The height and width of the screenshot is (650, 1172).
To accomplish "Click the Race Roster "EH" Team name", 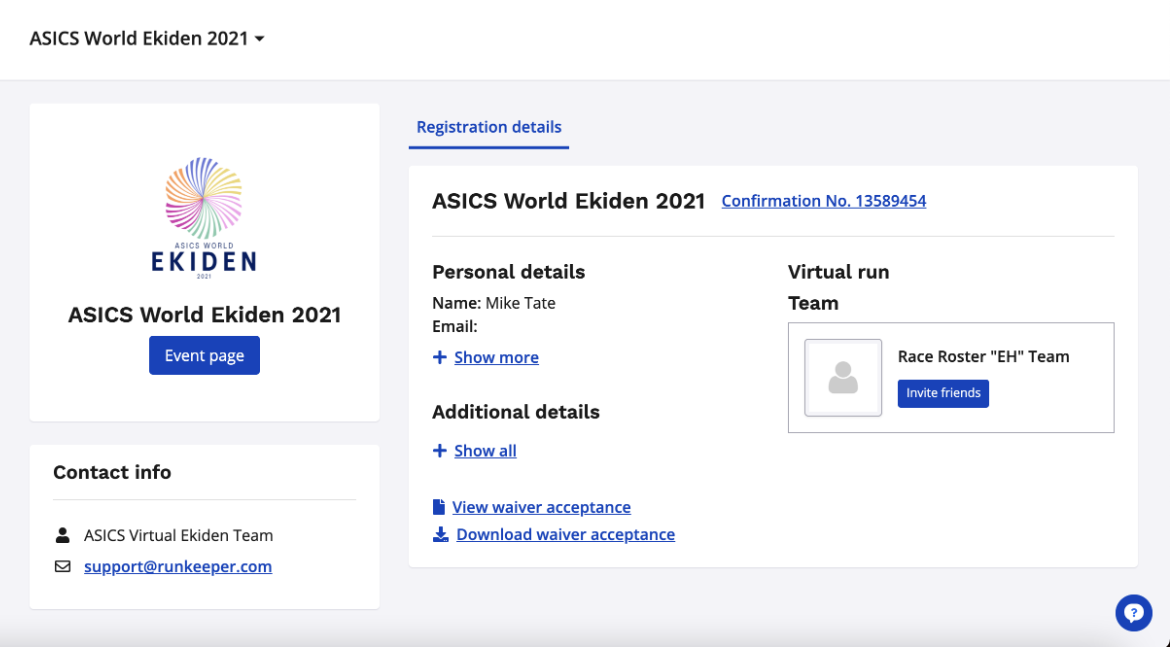I will click(983, 357).
